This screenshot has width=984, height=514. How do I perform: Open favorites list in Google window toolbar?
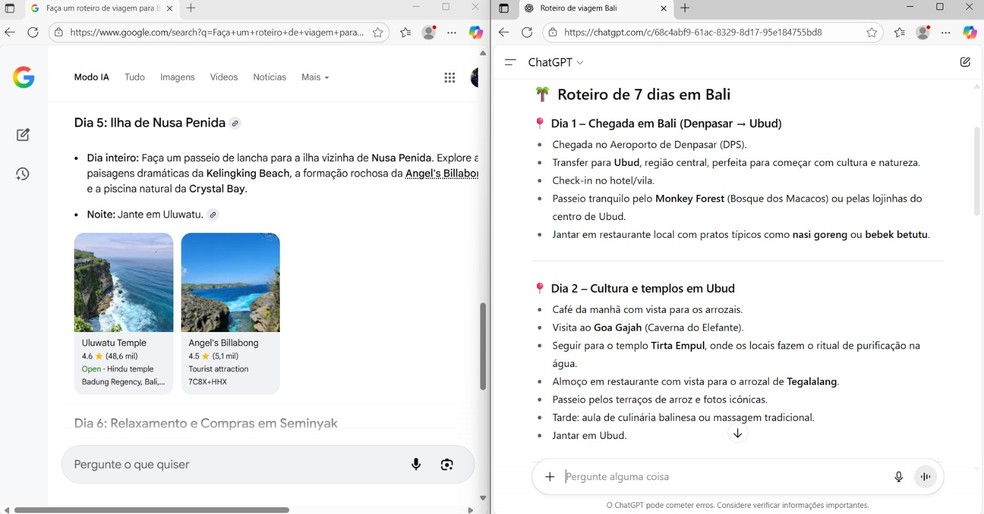[406, 33]
